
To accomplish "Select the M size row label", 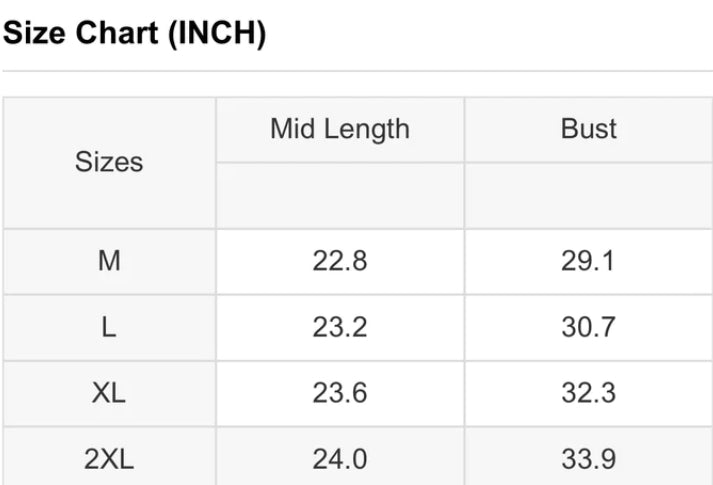I will point(109,261).
